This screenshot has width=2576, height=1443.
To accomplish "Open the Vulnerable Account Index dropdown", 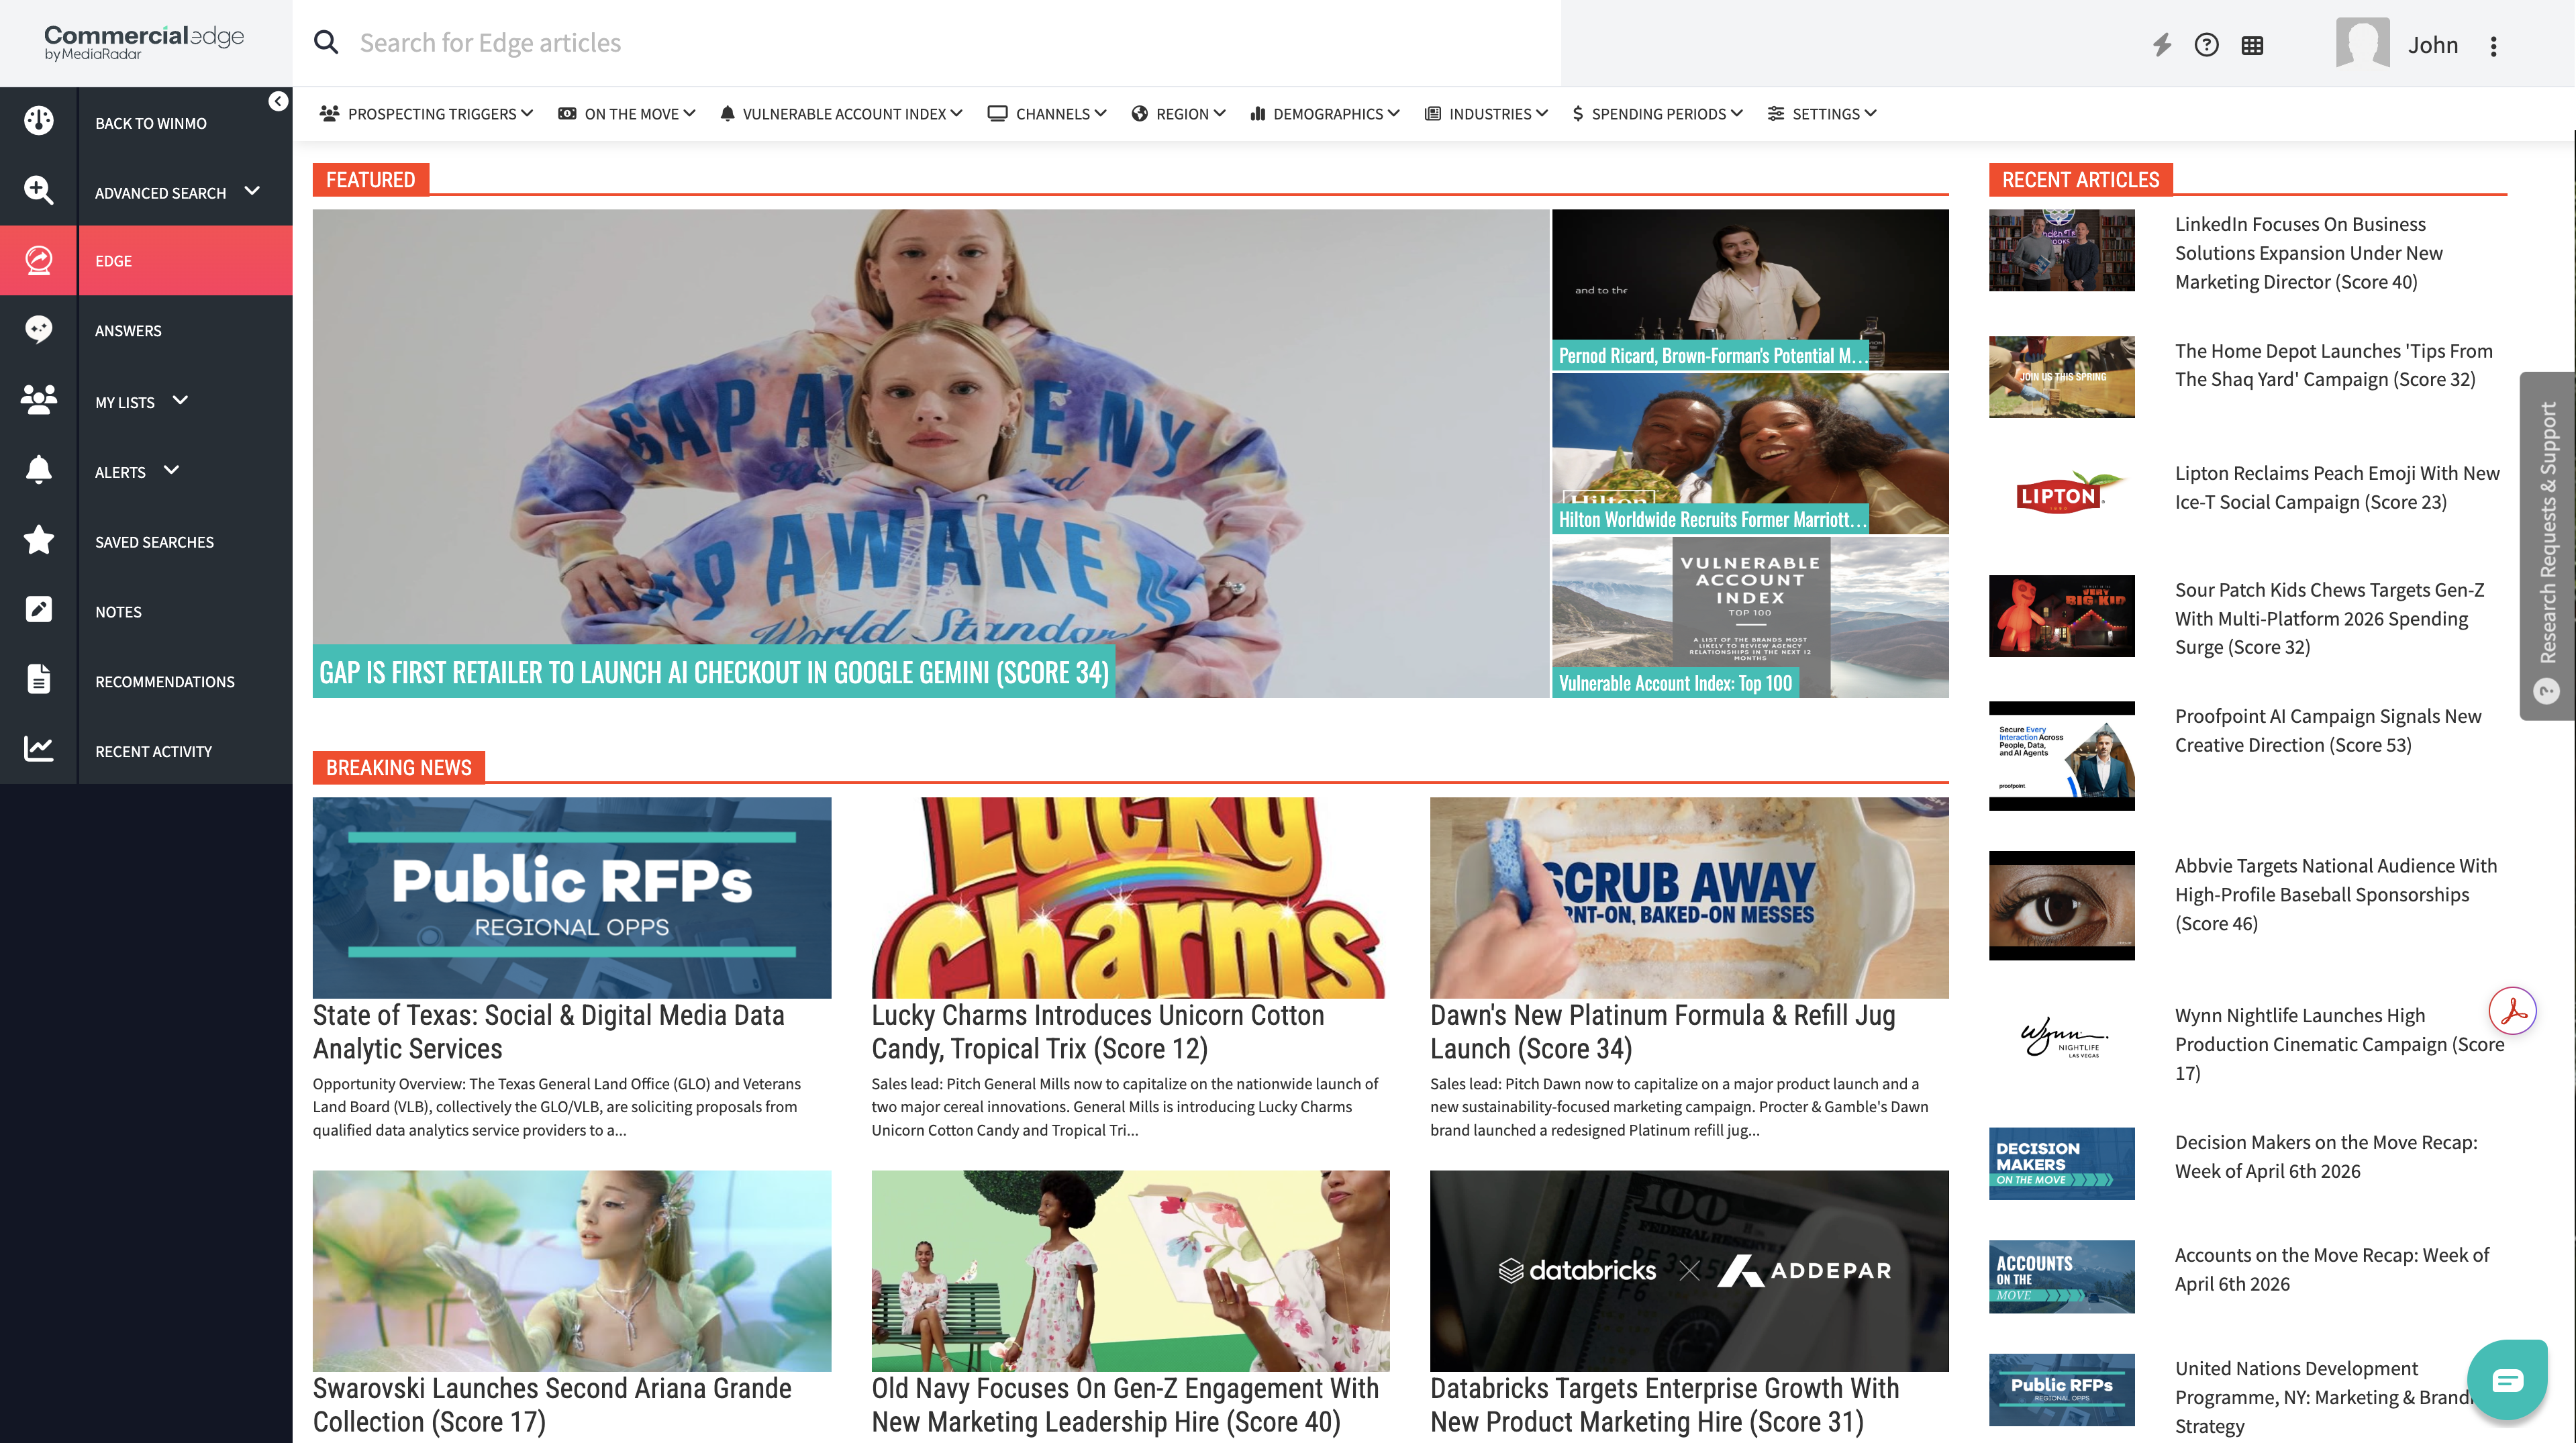I will (841, 114).
